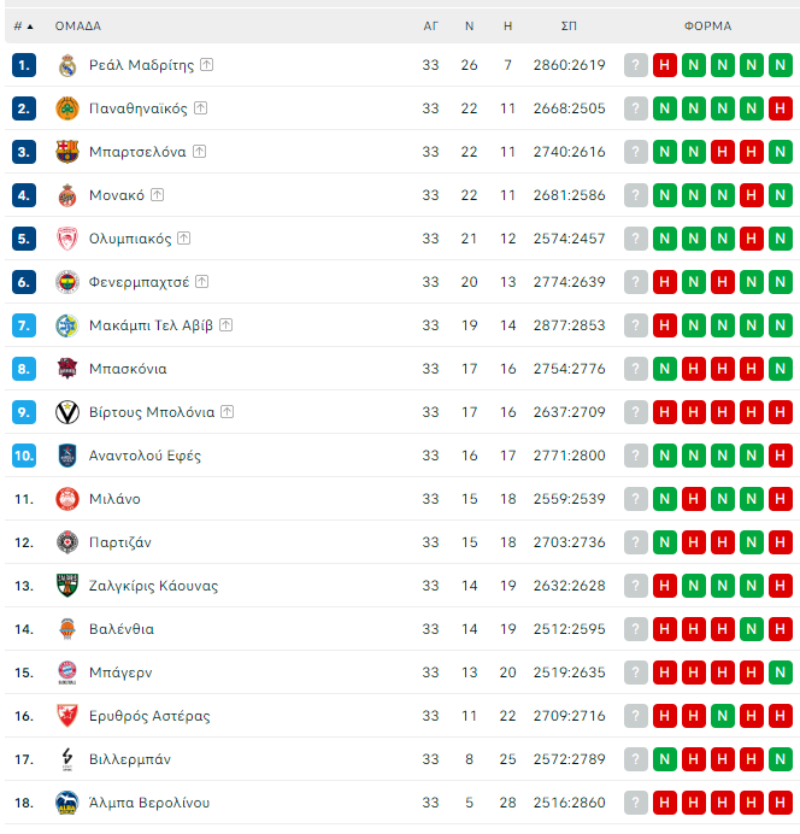Click the Bayern team logo
Screen dimensions: 800x834
coord(67,673)
